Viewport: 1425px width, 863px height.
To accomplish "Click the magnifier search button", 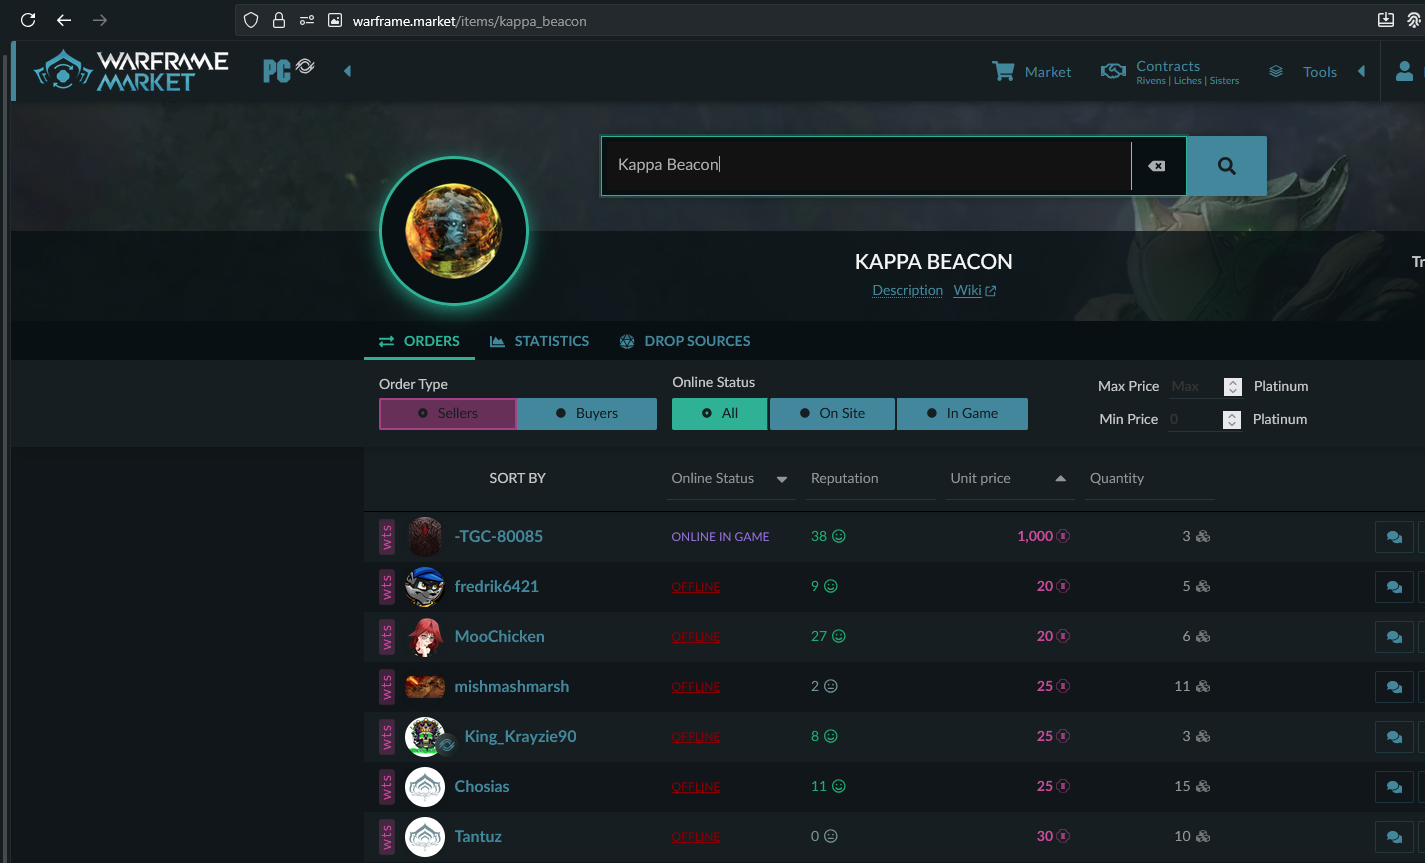I will point(1227,166).
